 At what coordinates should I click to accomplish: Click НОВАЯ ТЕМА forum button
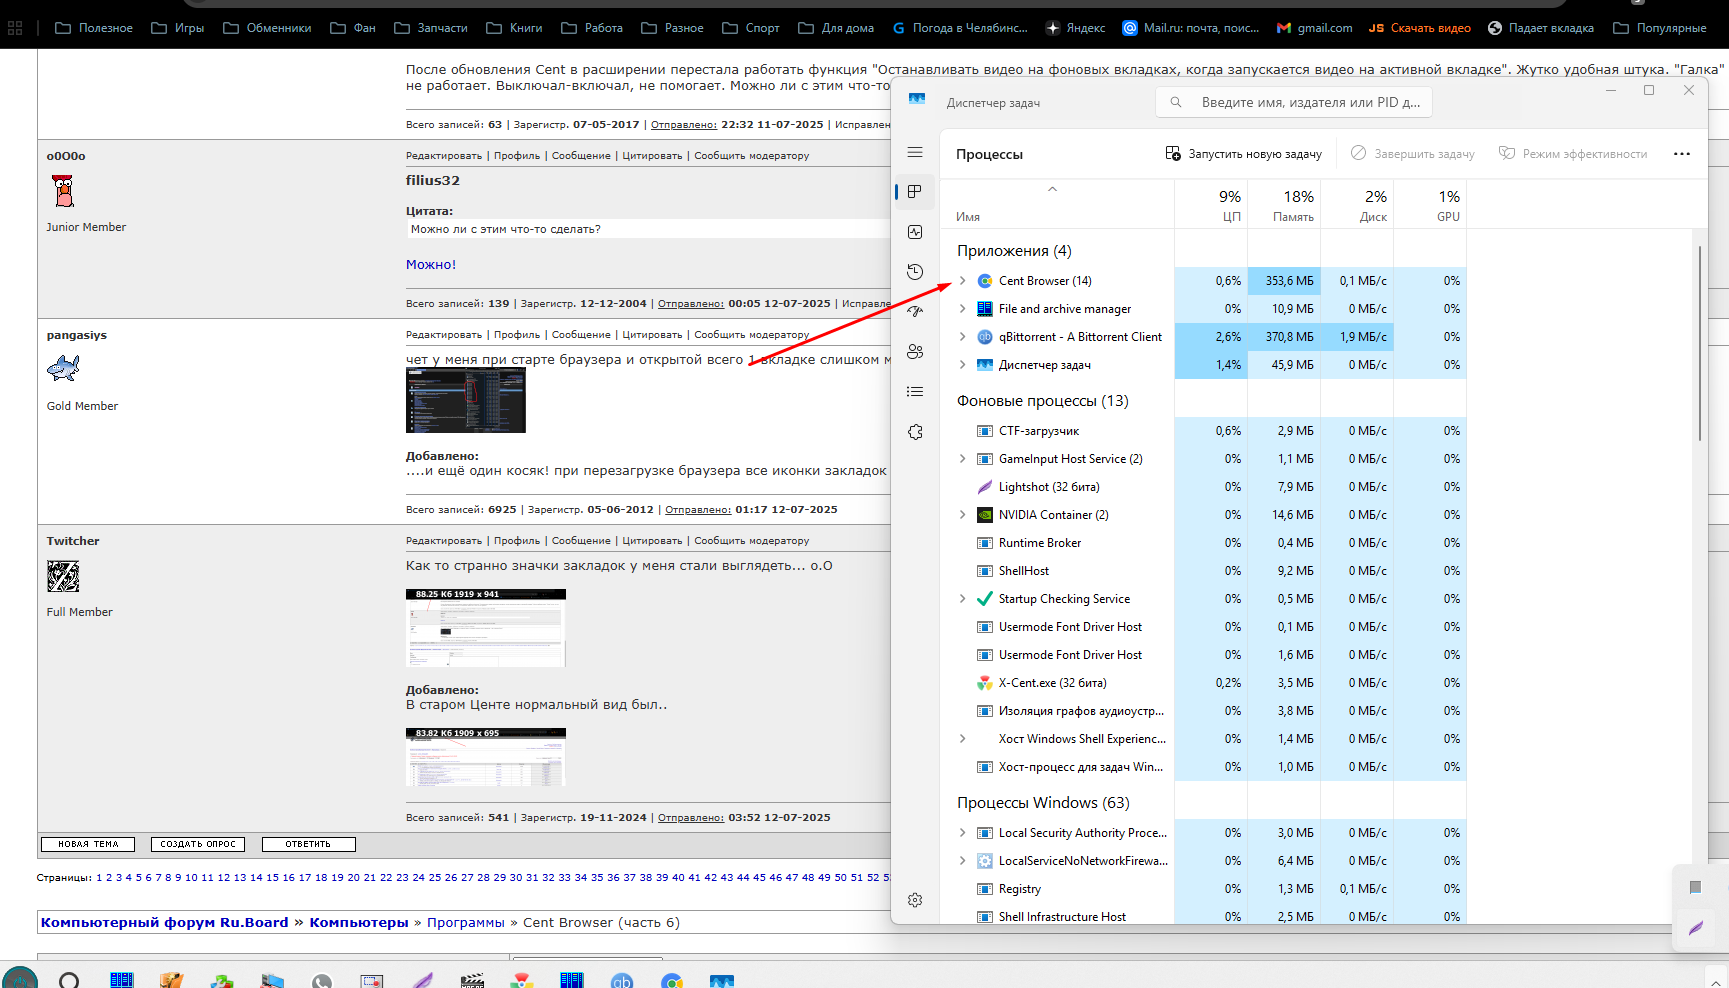coord(88,844)
